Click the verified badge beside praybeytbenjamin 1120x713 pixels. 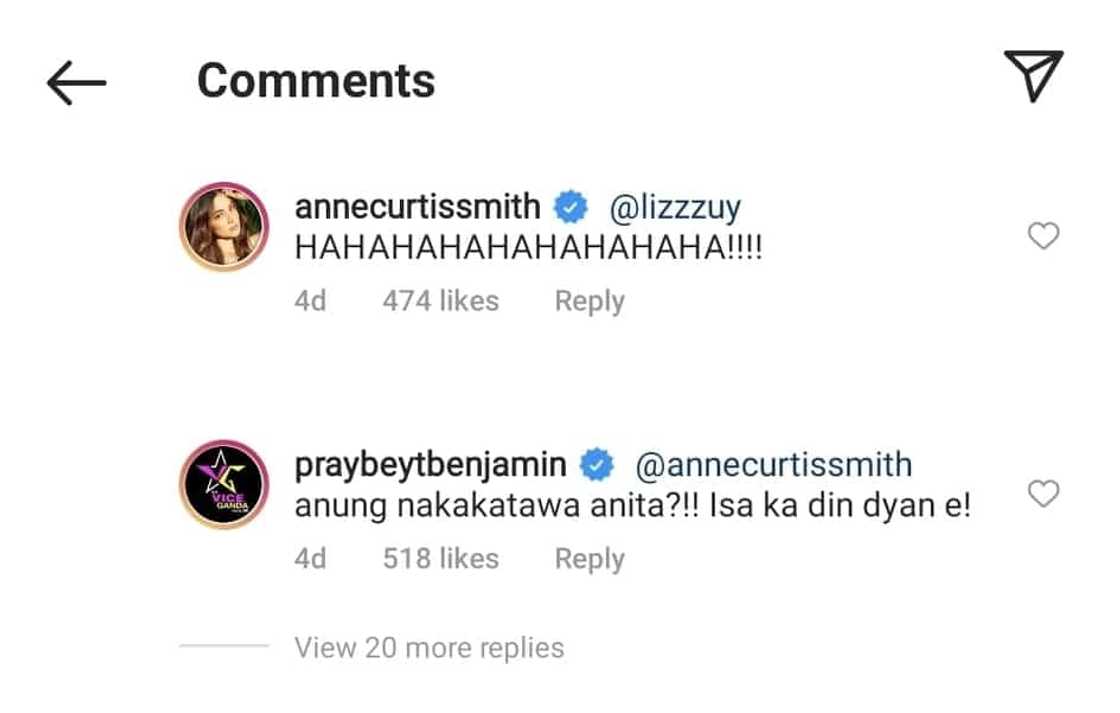[598, 465]
